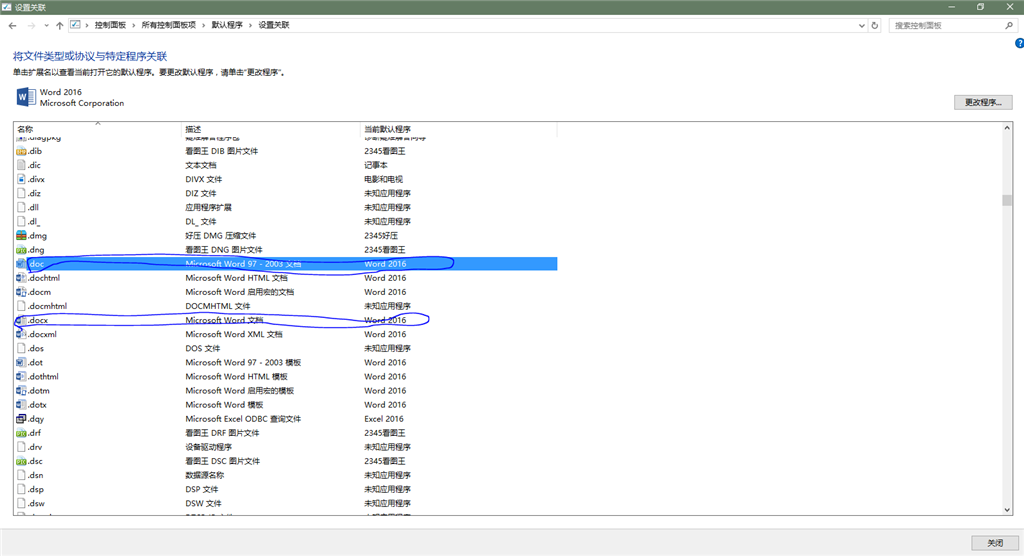Screen dimensions: 1024x556
Task: Click description 'Microsoft Word HTML 文档'
Action: click(236, 278)
